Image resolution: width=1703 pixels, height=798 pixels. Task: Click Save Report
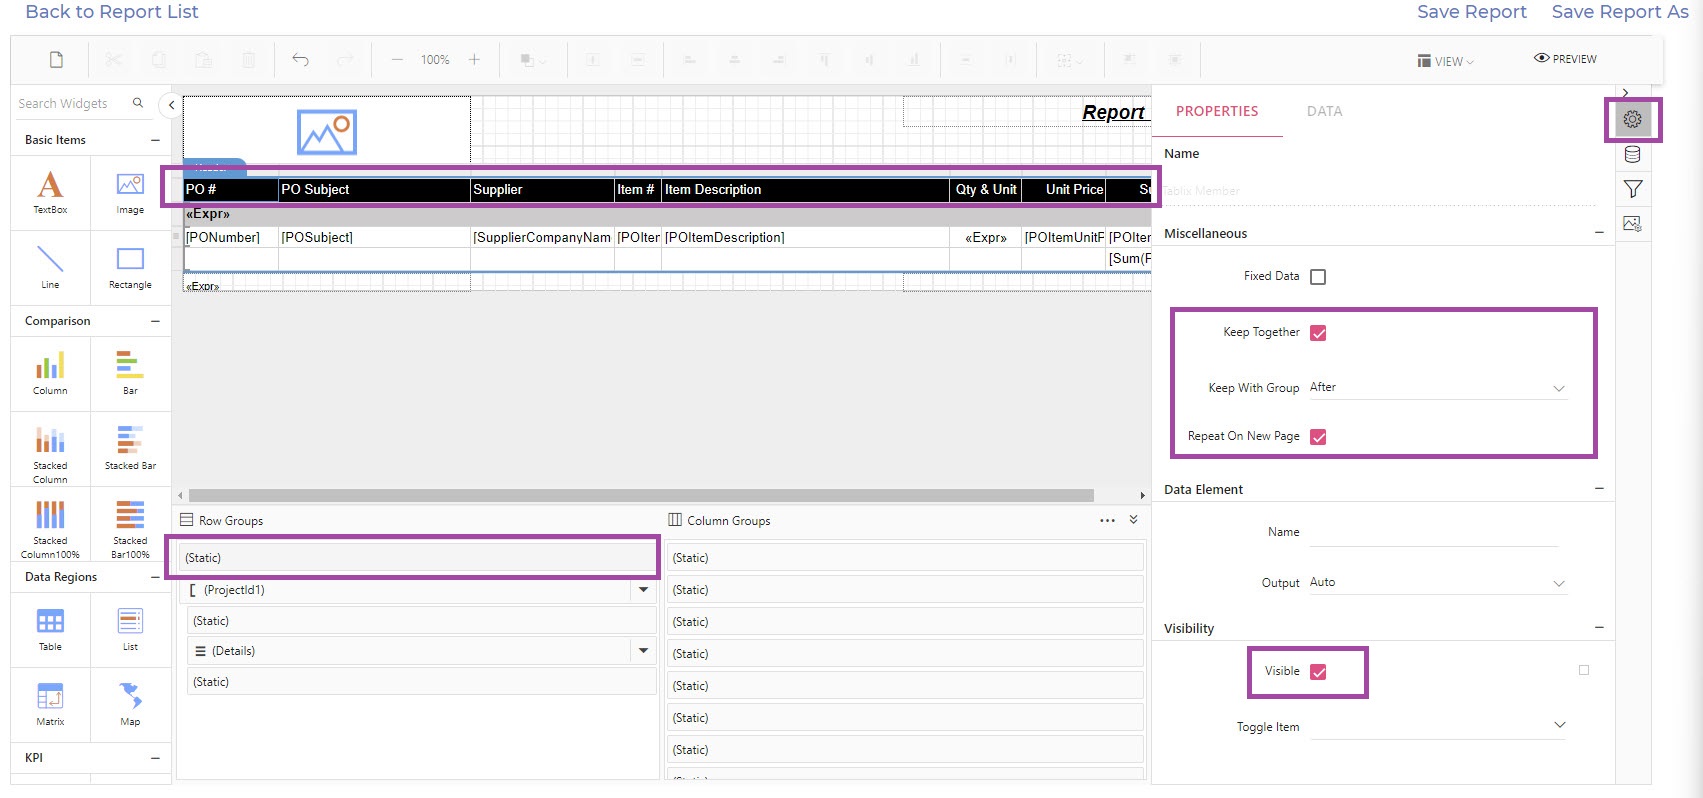point(1472,12)
